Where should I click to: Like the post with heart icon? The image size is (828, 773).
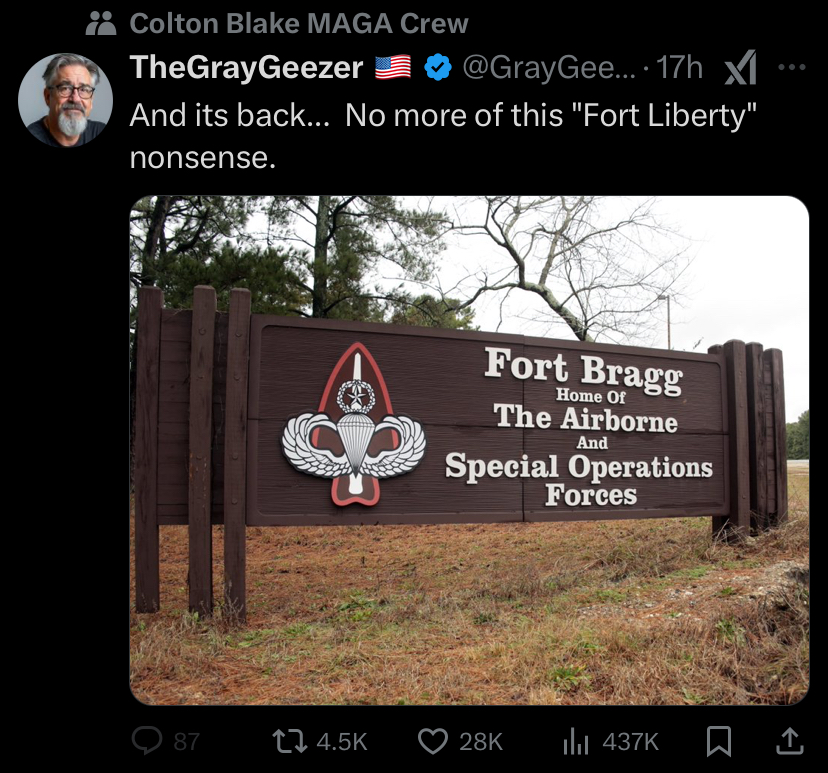click(433, 741)
